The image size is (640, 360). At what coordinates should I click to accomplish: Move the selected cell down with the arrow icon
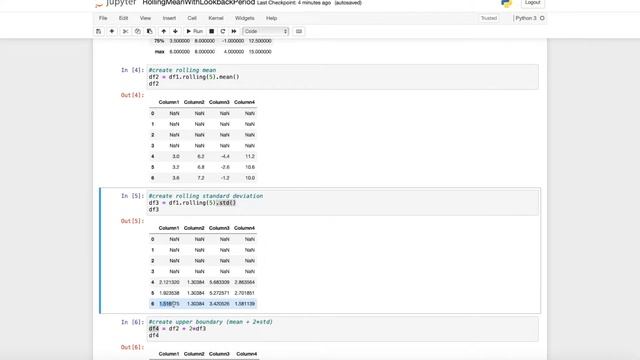click(175, 31)
